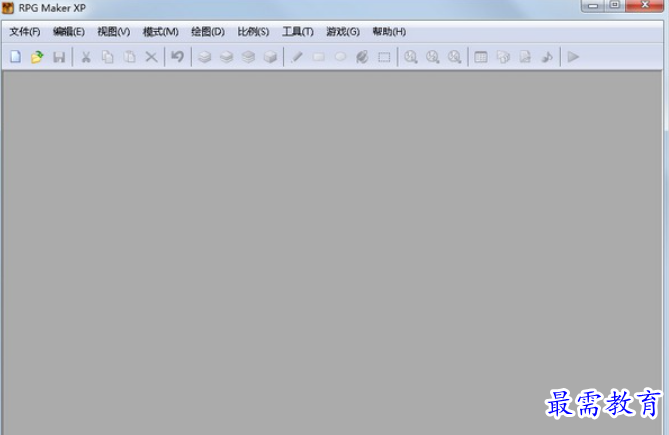Set zoom to the second magnifier scale
The image size is (669, 435).
pos(433,57)
